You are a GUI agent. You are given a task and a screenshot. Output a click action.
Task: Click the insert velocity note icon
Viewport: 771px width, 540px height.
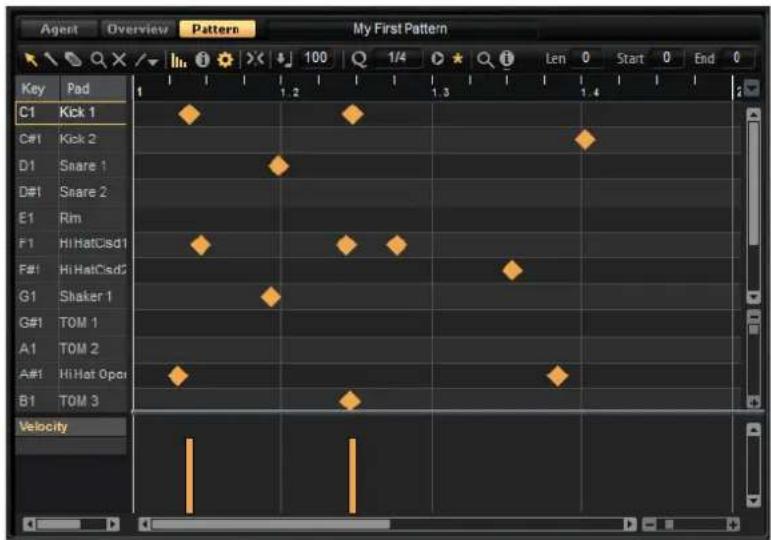[283, 60]
